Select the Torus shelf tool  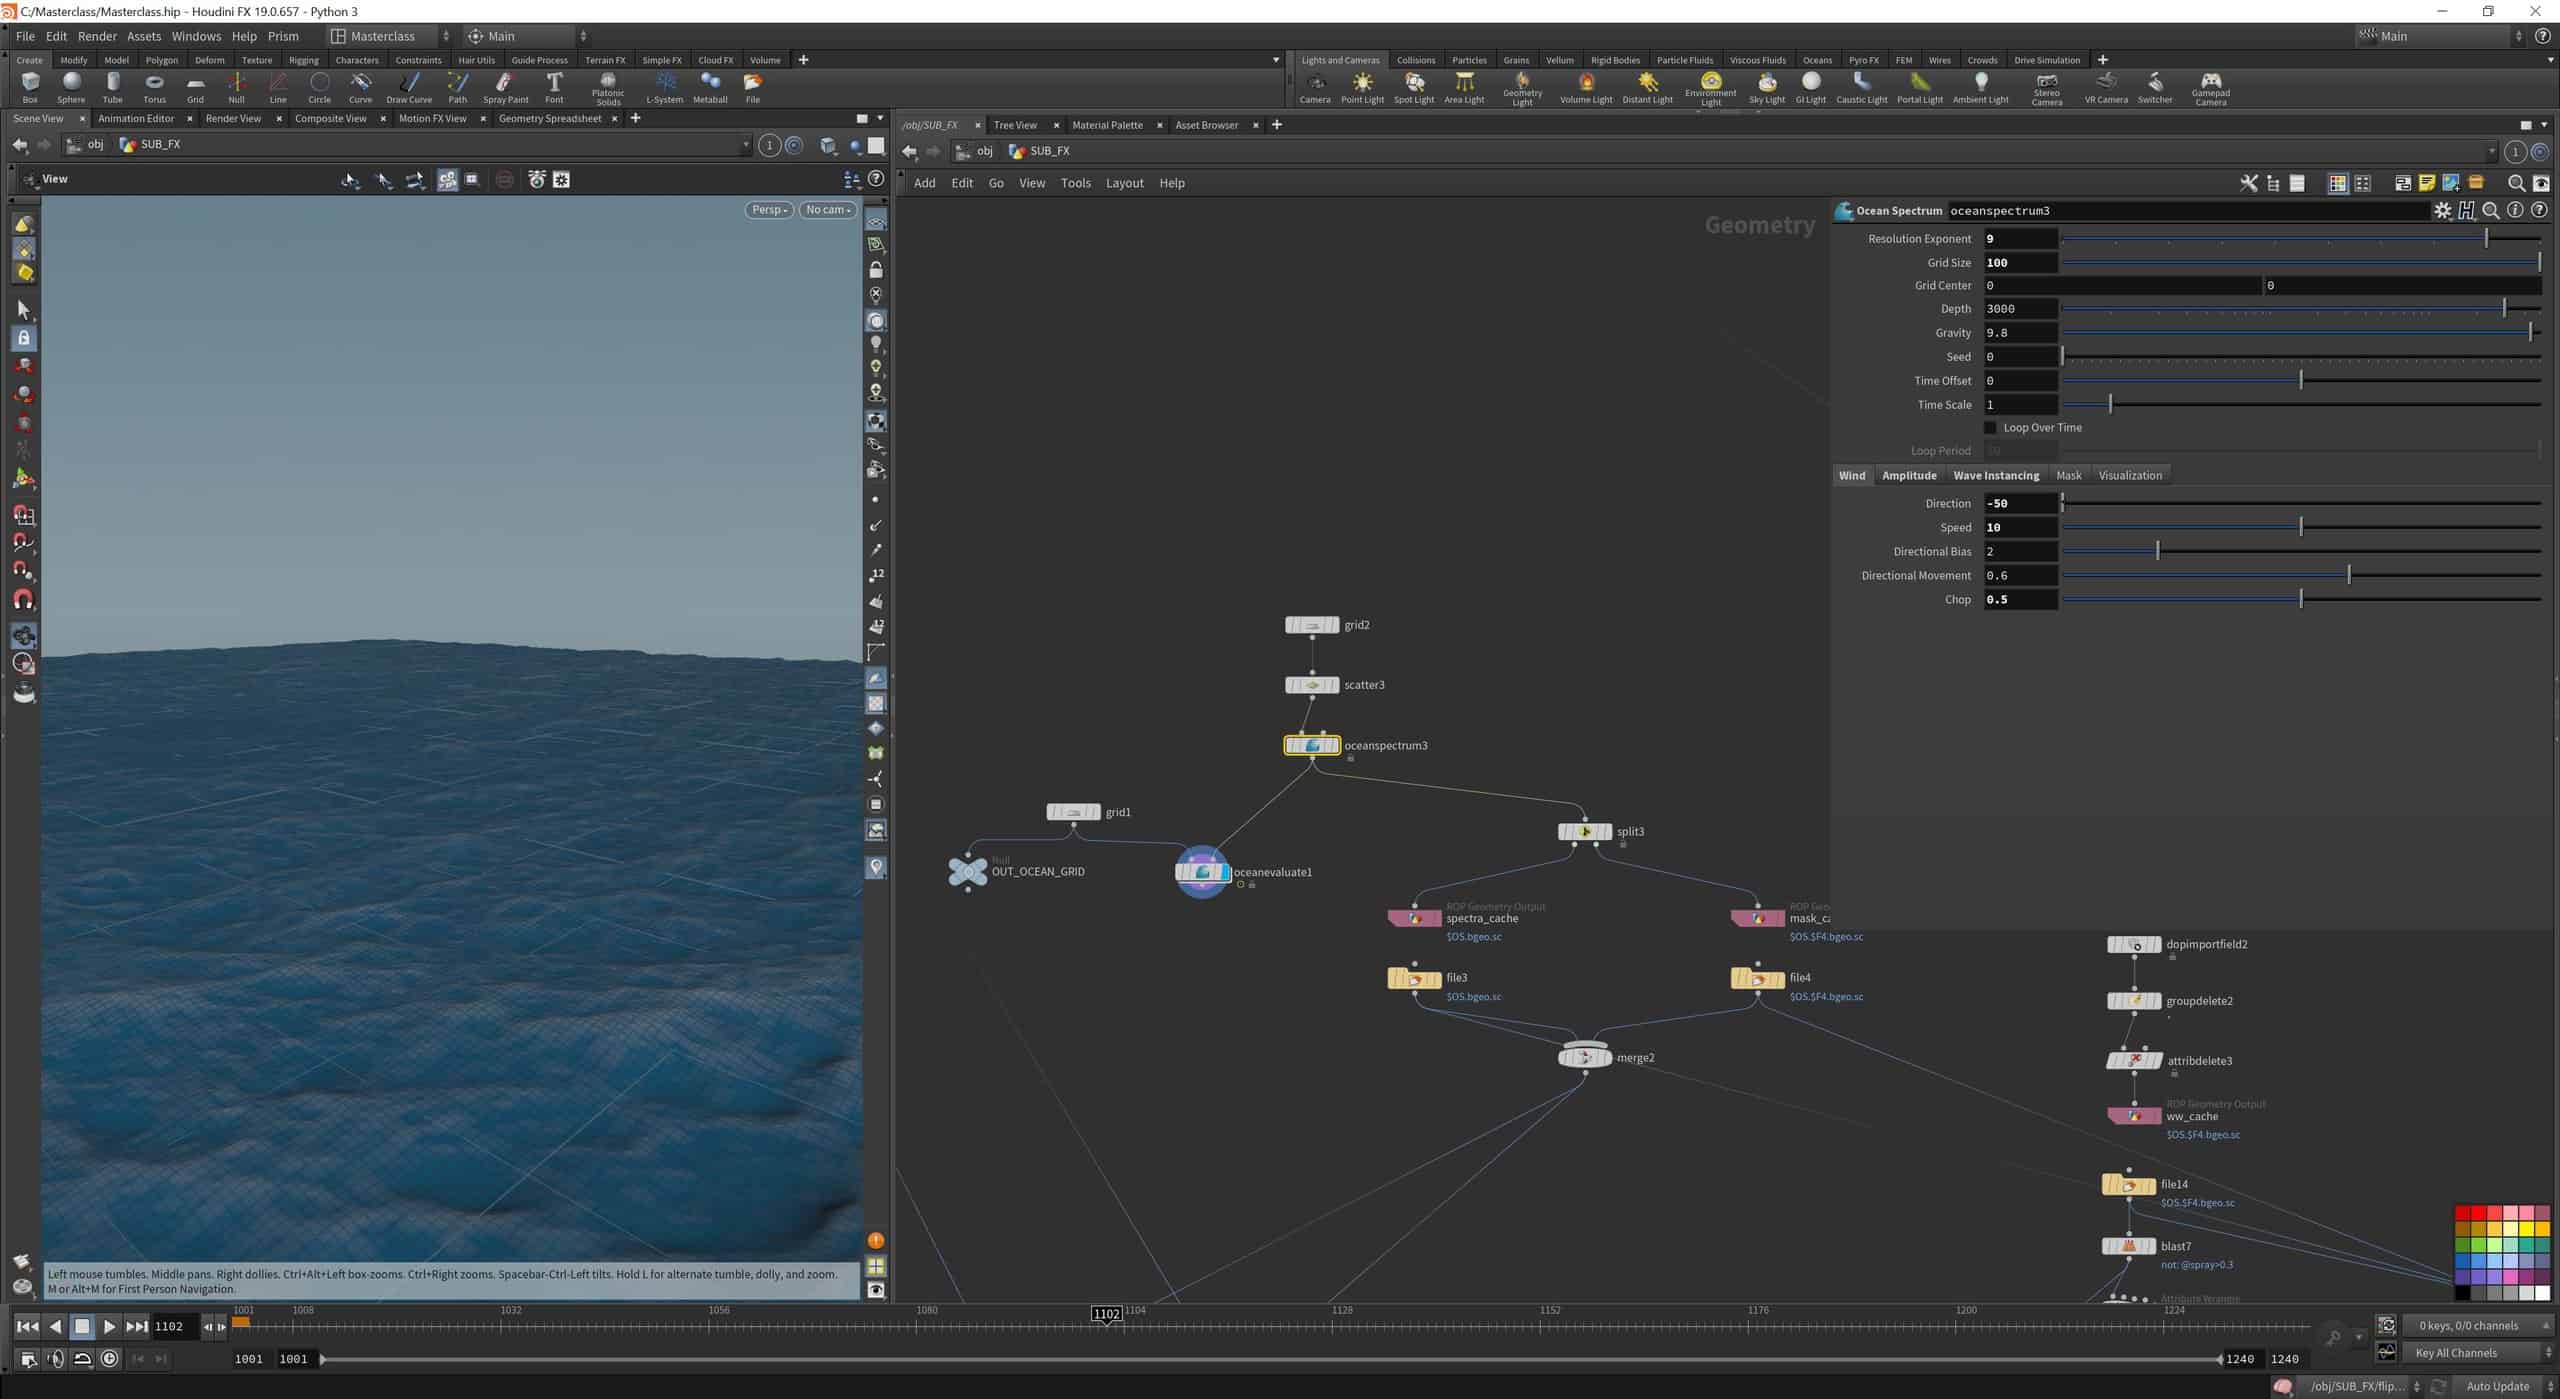click(154, 86)
